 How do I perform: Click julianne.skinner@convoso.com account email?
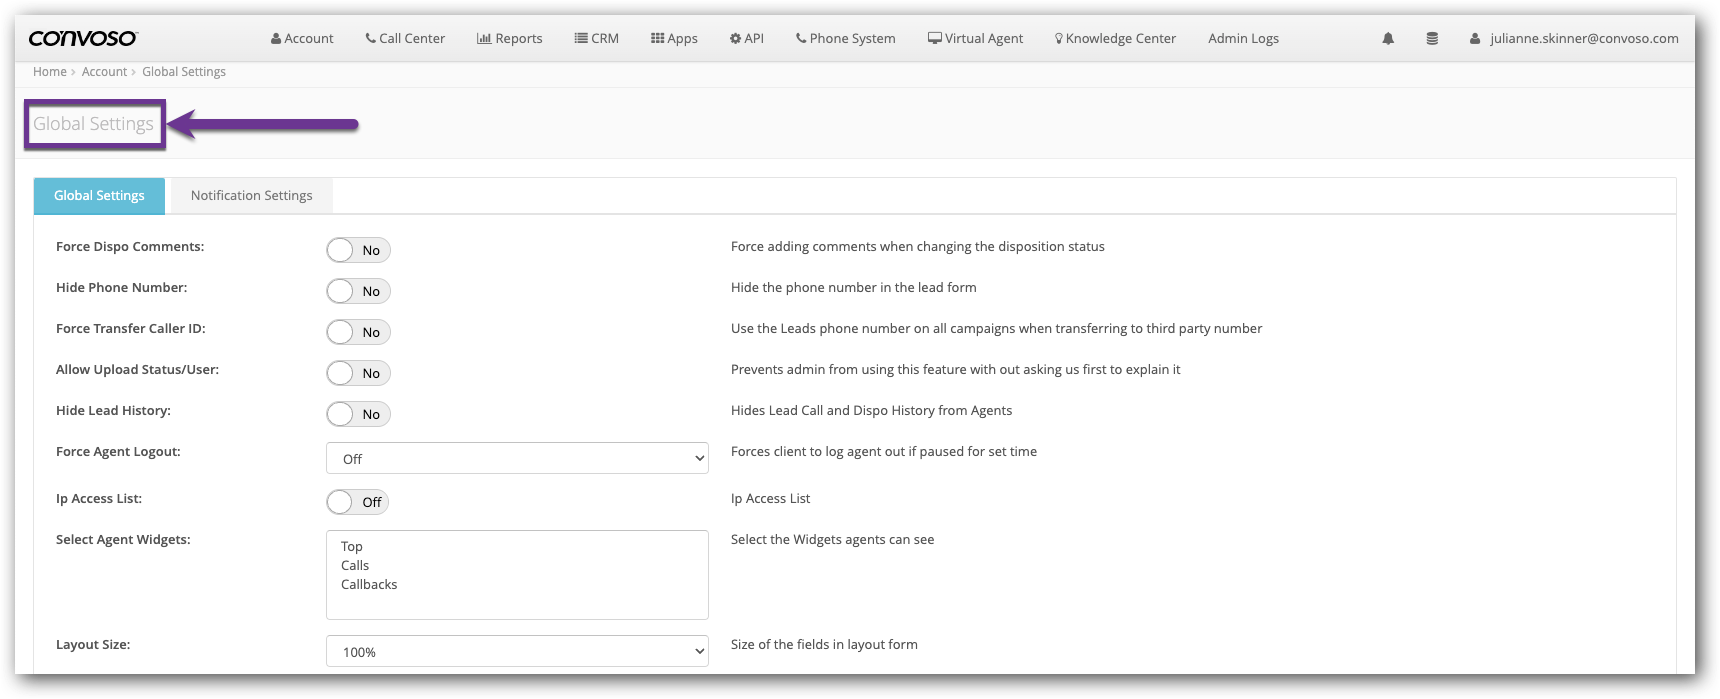tap(1584, 38)
